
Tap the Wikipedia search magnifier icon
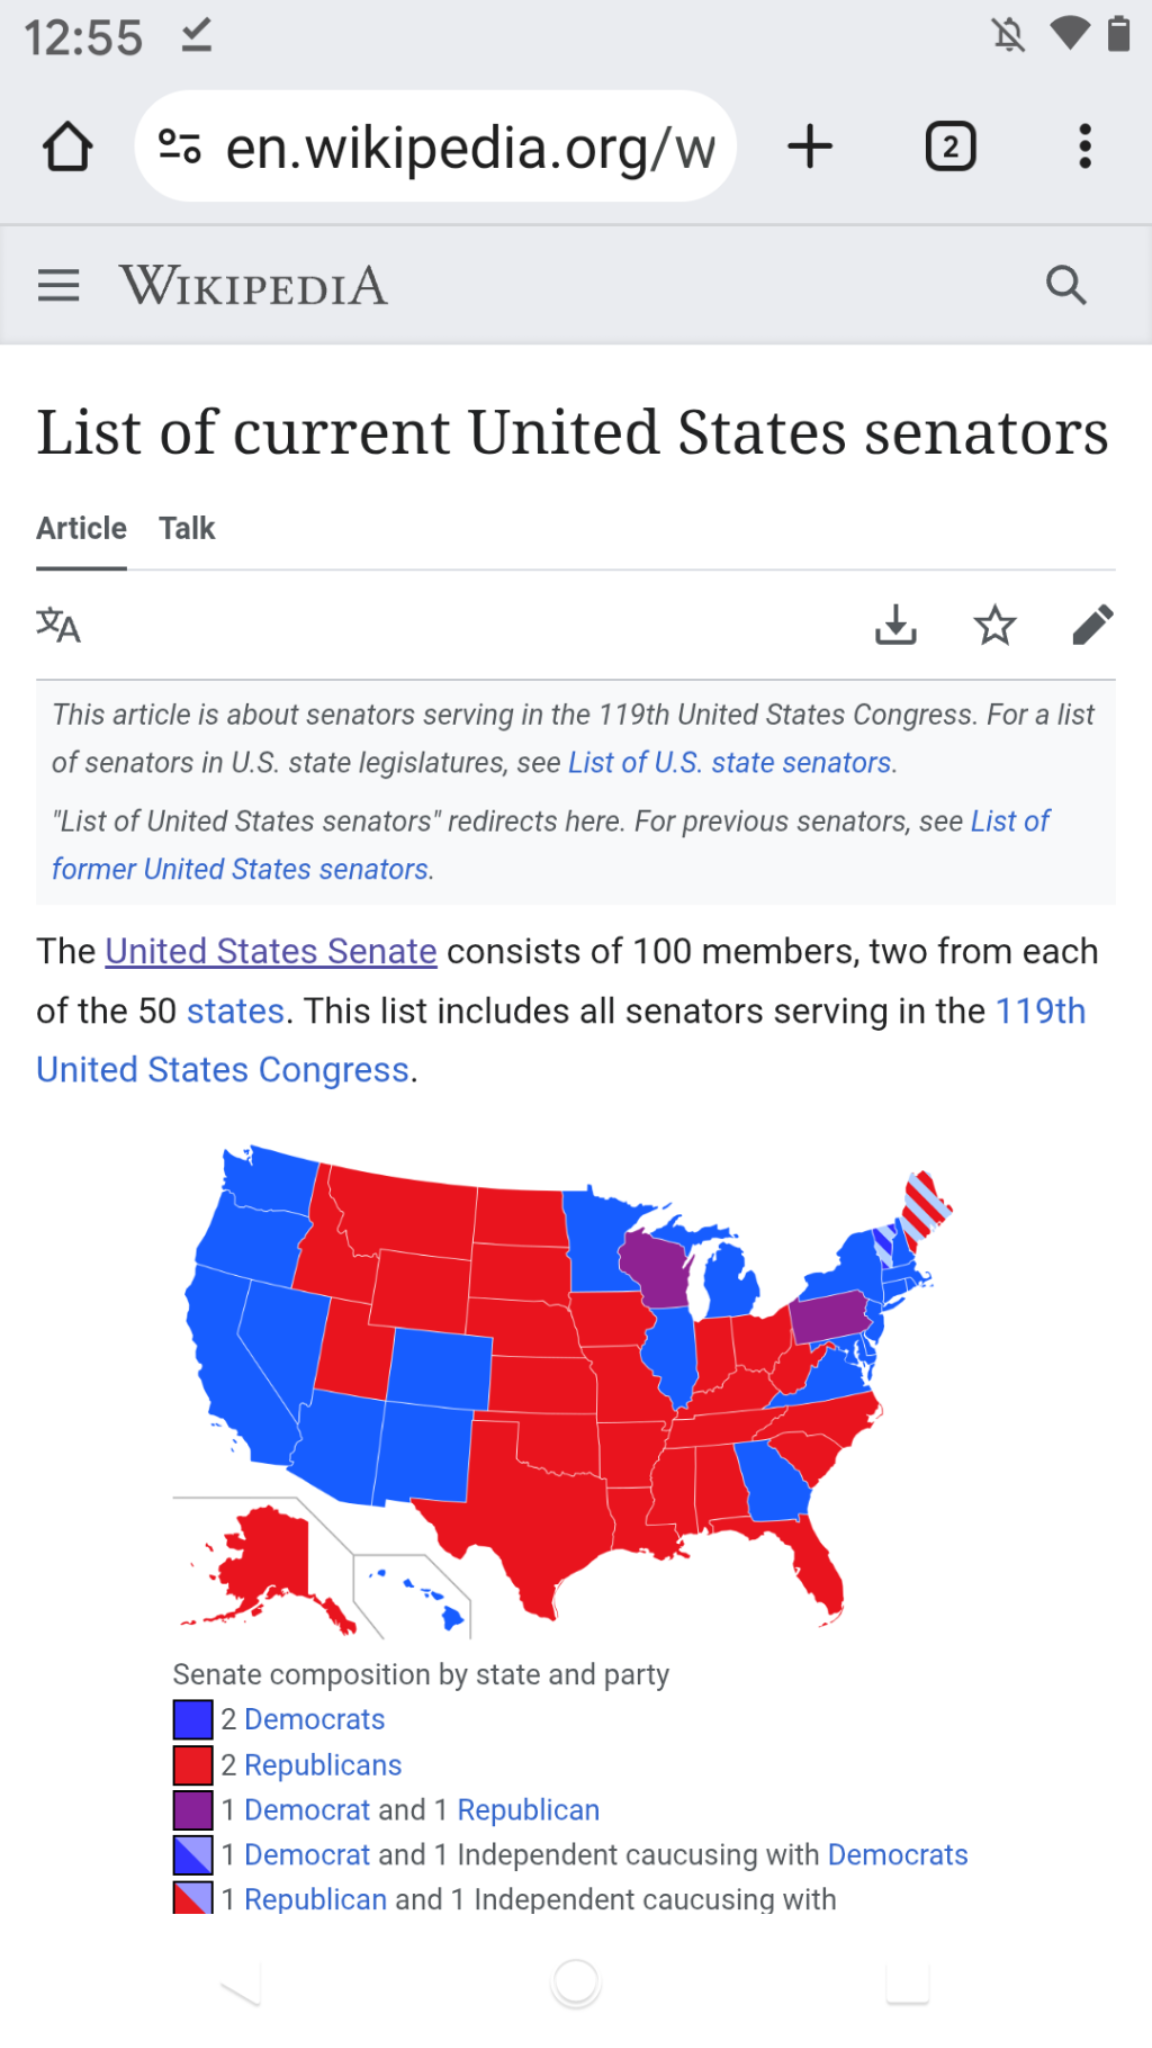pyautogui.click(x=1066, y=286)
